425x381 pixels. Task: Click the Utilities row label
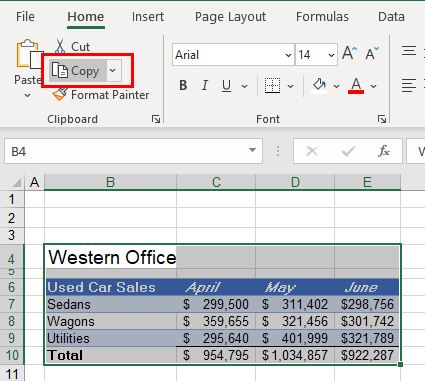[111, 338]
